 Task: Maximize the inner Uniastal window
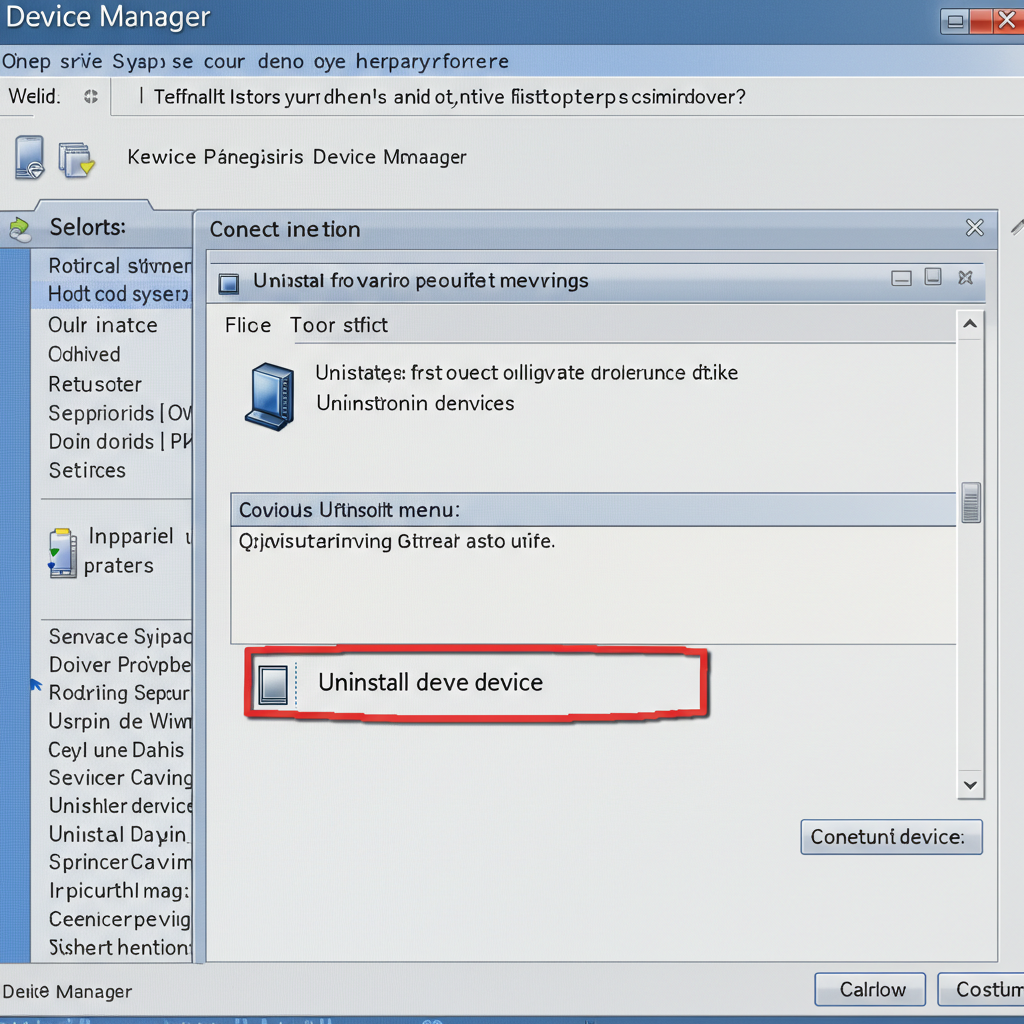pyautogui.click(x=933, y=277)
